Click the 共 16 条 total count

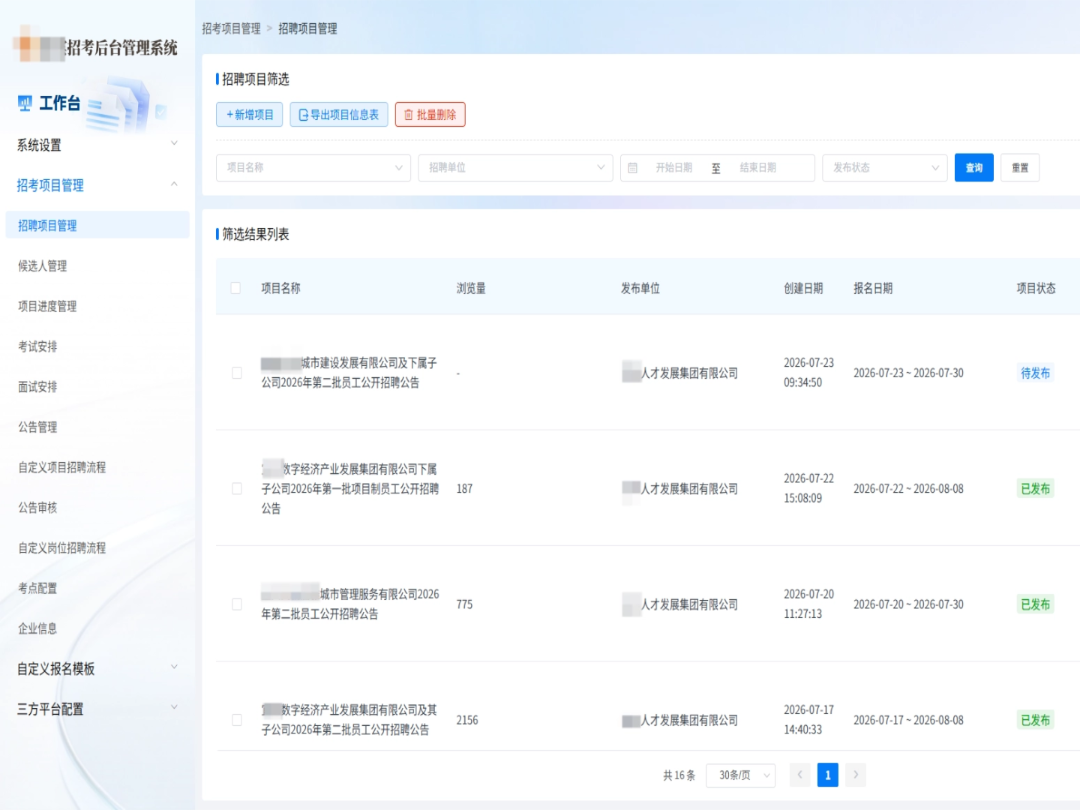[x=679, y=775]
